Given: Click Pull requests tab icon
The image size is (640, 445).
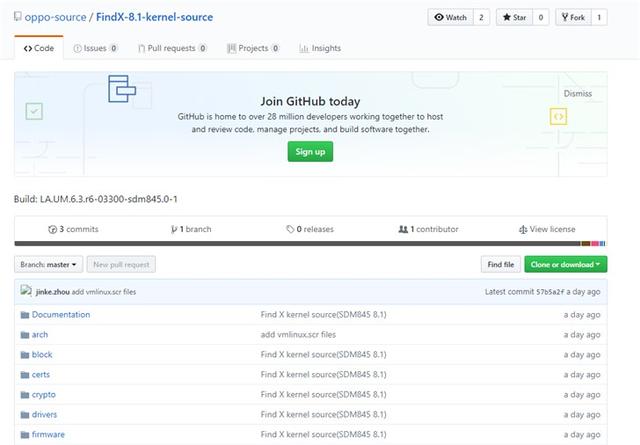Looking at the screenshot, I should (141, 49).
